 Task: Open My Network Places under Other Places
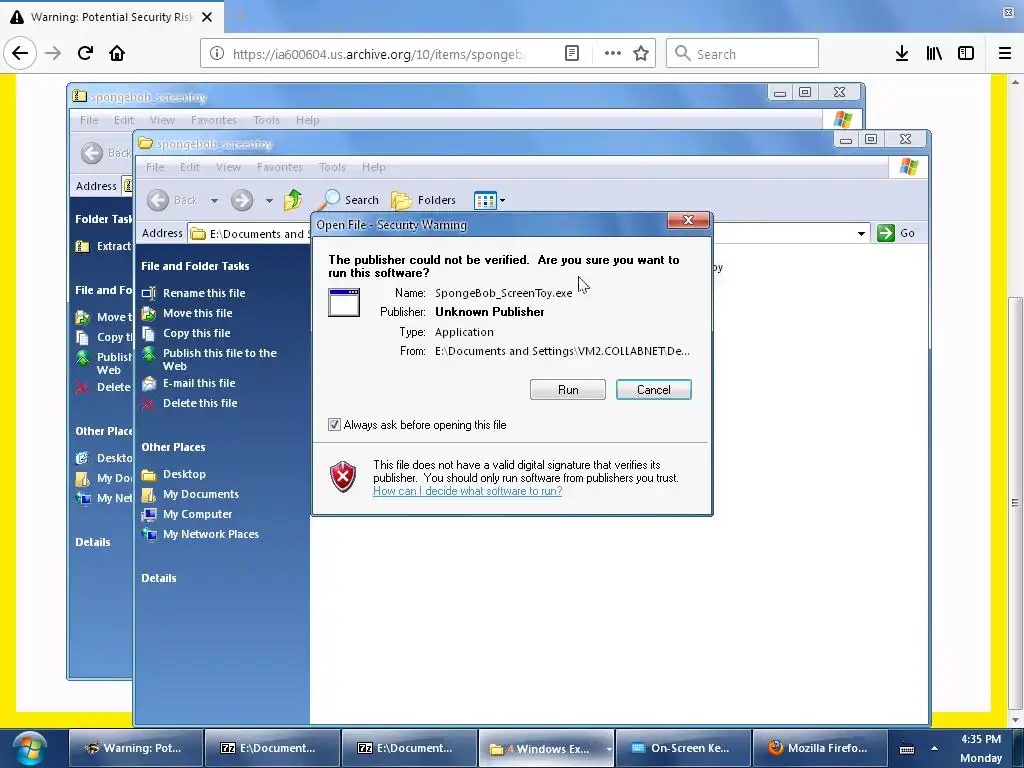coord(210,534)
